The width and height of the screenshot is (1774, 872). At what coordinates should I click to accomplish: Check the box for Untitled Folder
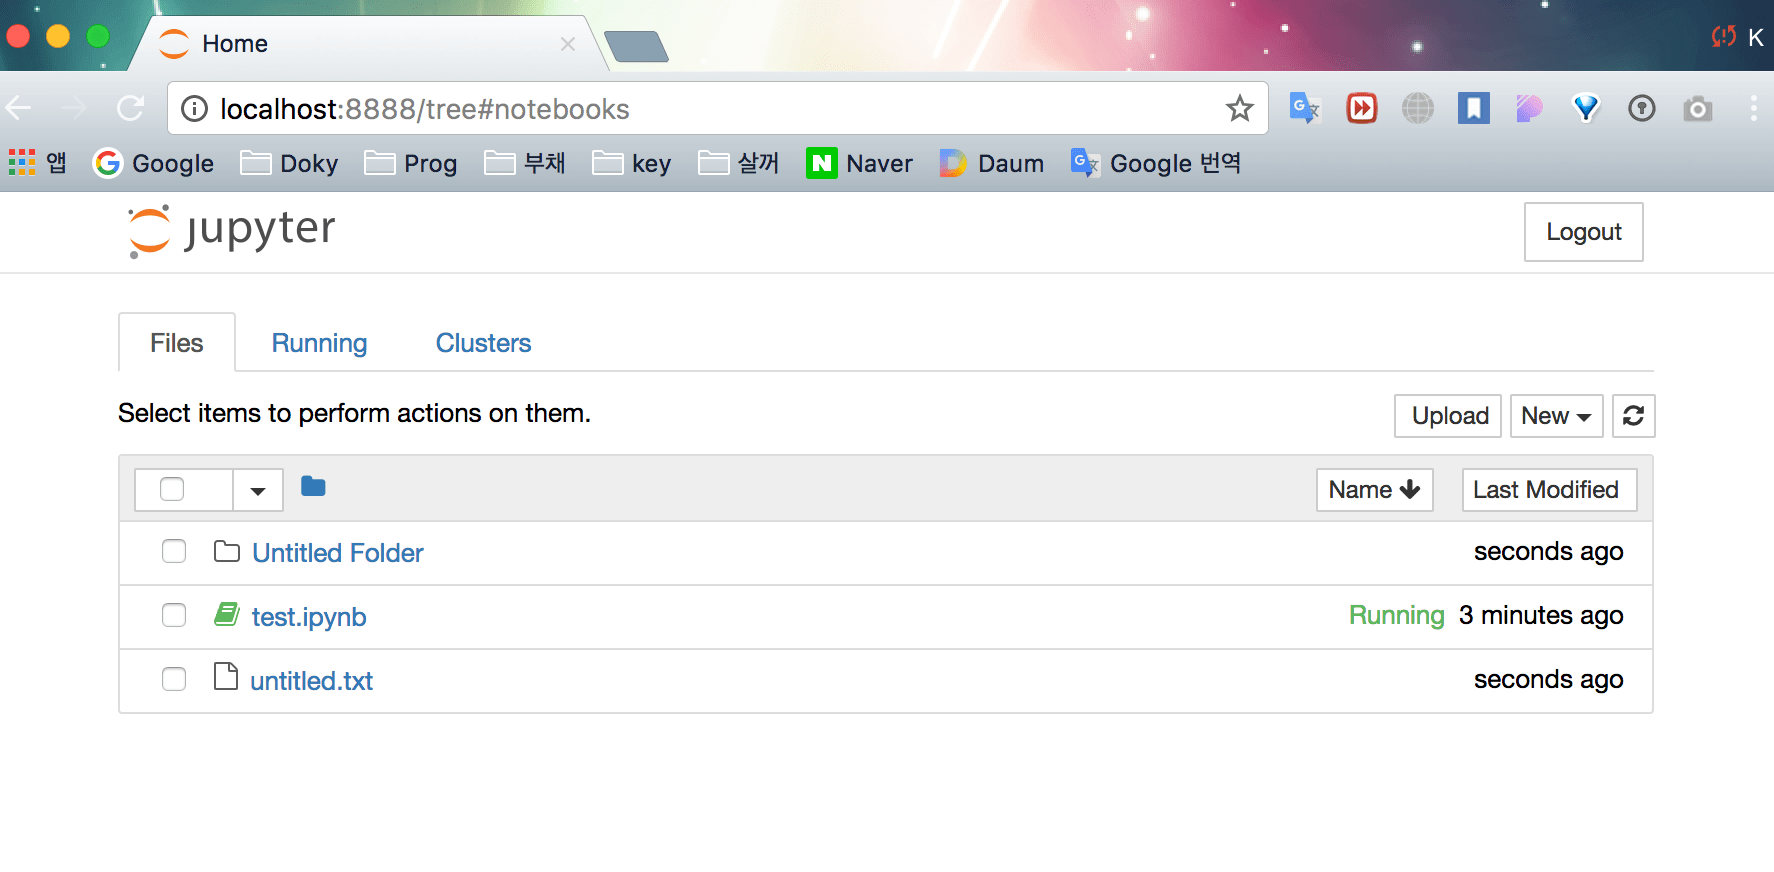click(174, 551)
